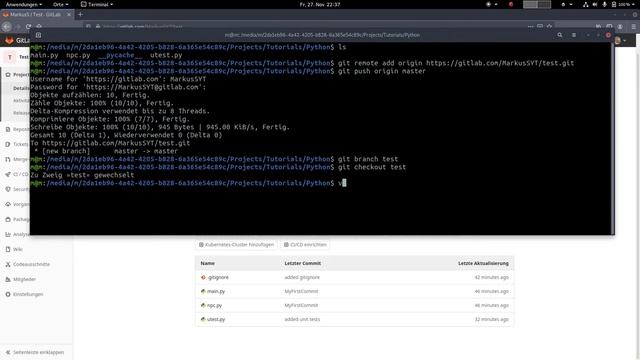This screenshot has height=360, width=640.
Task: Open the page actions three-dot menu in address bar
Action: (x=530, y=26)
